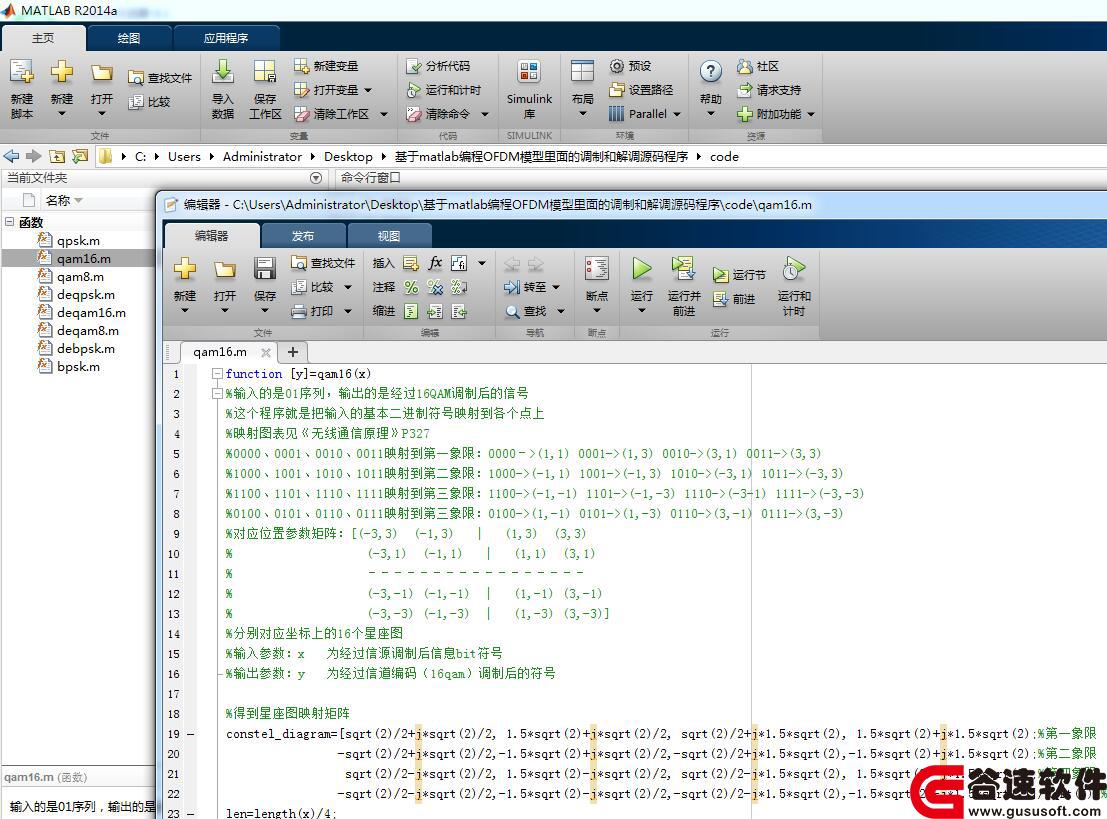Insert function with the fx icon

click(x=435, y=263)
